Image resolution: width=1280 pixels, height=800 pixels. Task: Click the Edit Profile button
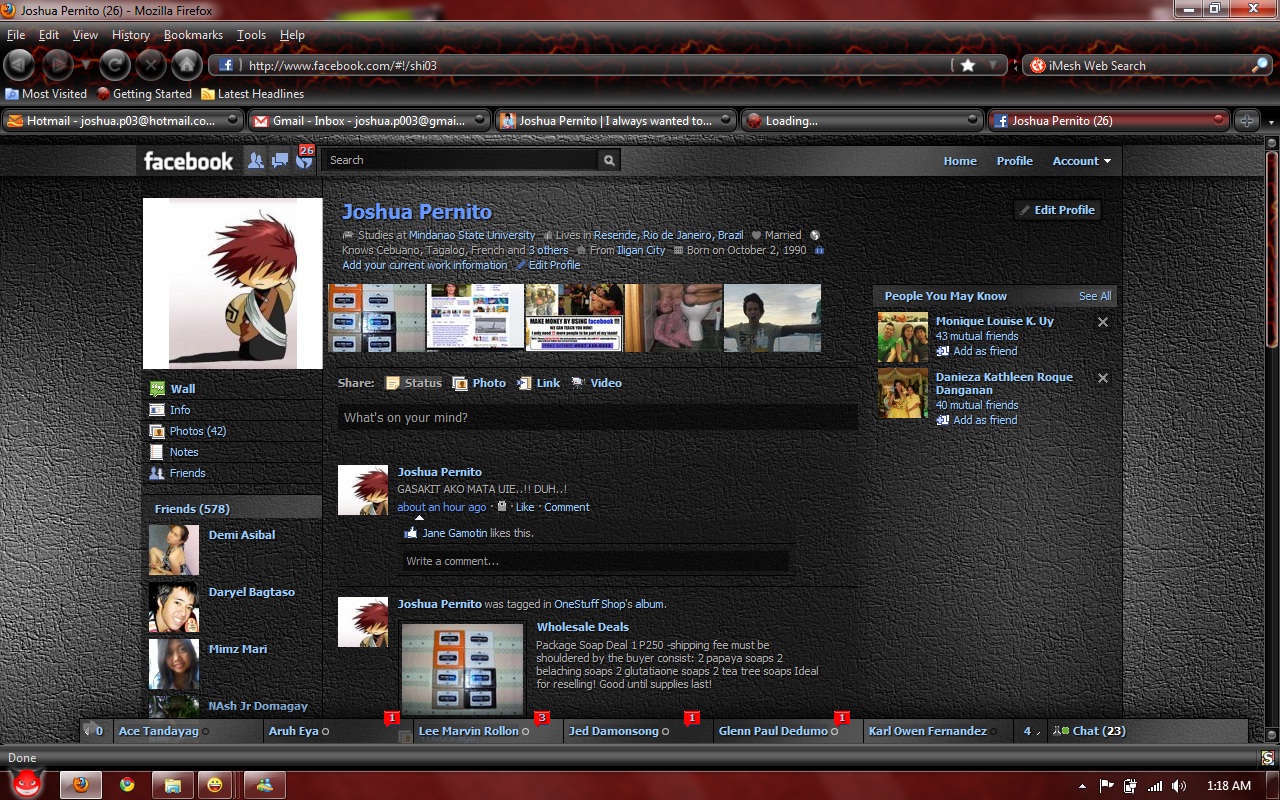tap(1058, 210)
